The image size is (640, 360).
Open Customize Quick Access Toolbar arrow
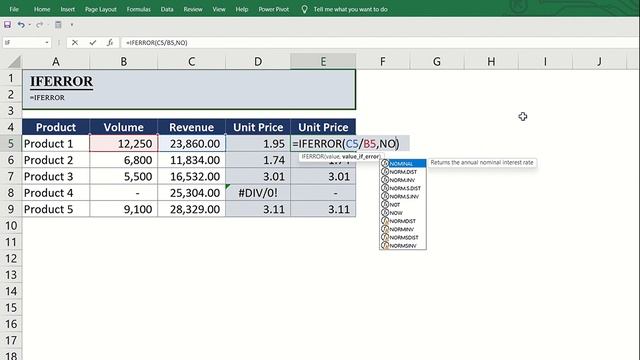[x=72, y=25]
